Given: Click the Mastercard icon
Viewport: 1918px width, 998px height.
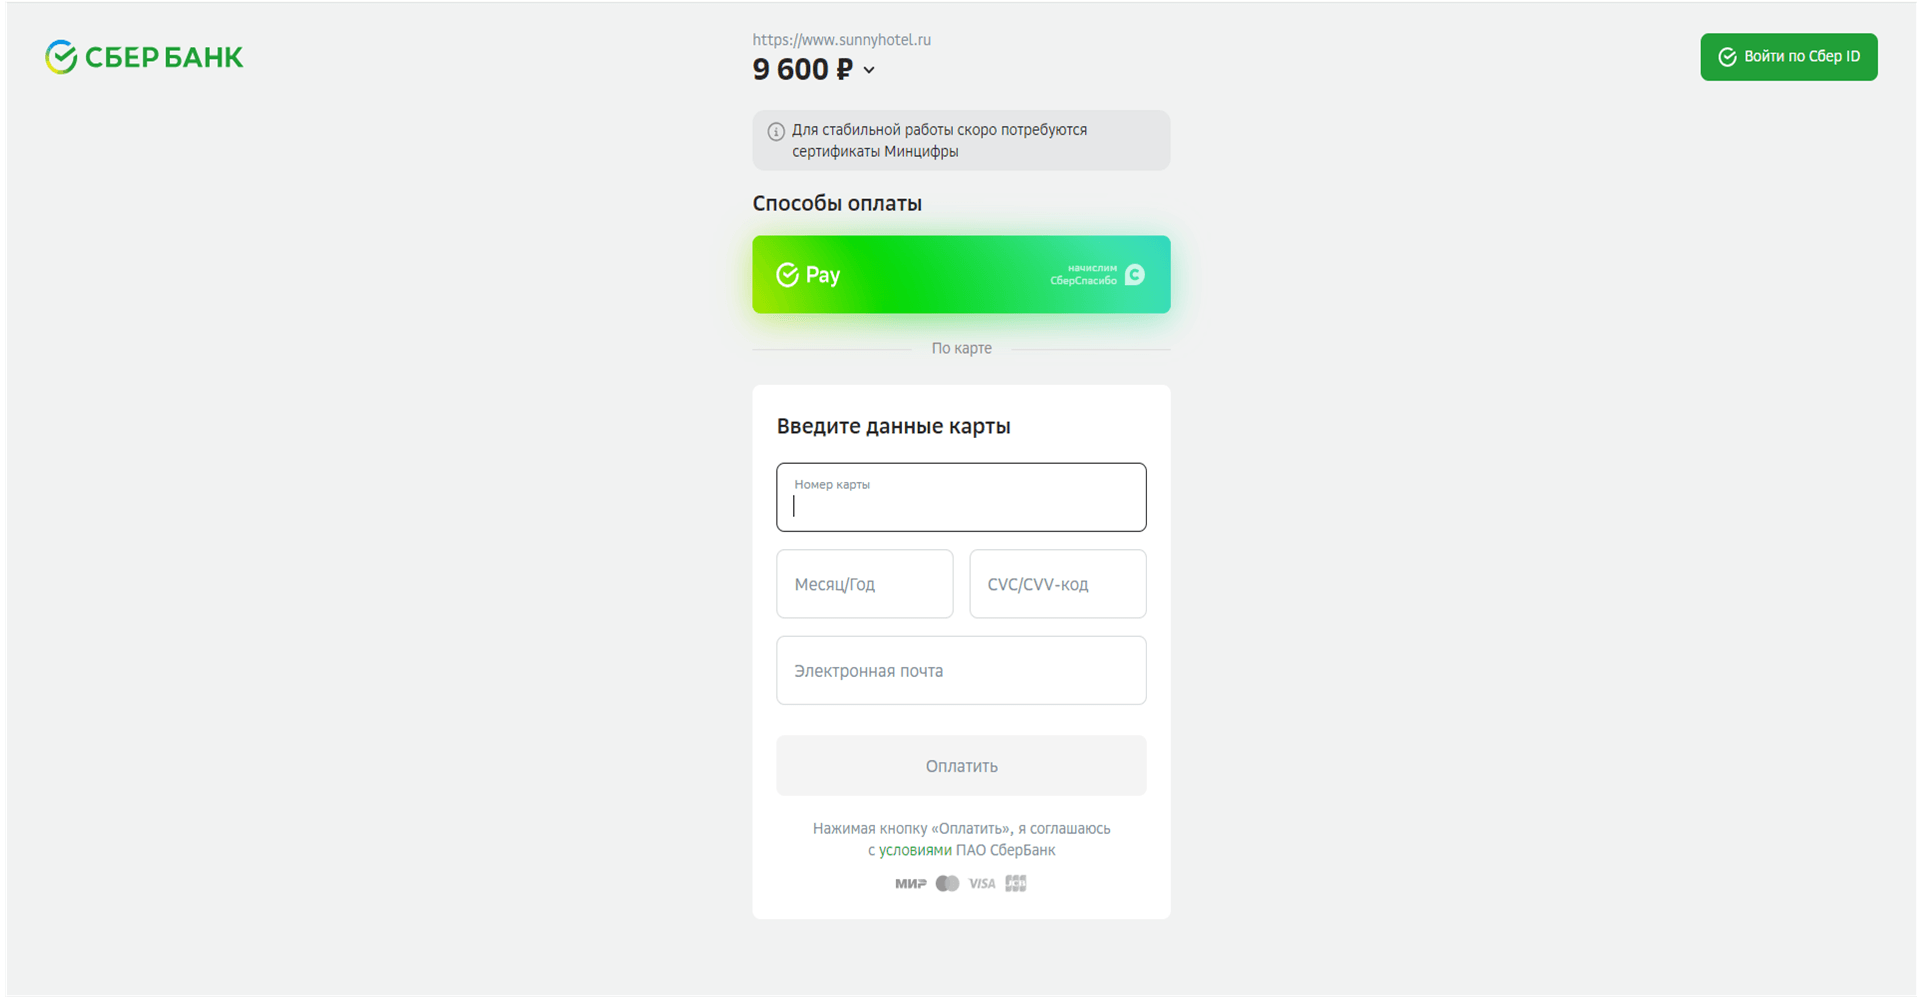Looking at the screenshot, I should [947, 883].
